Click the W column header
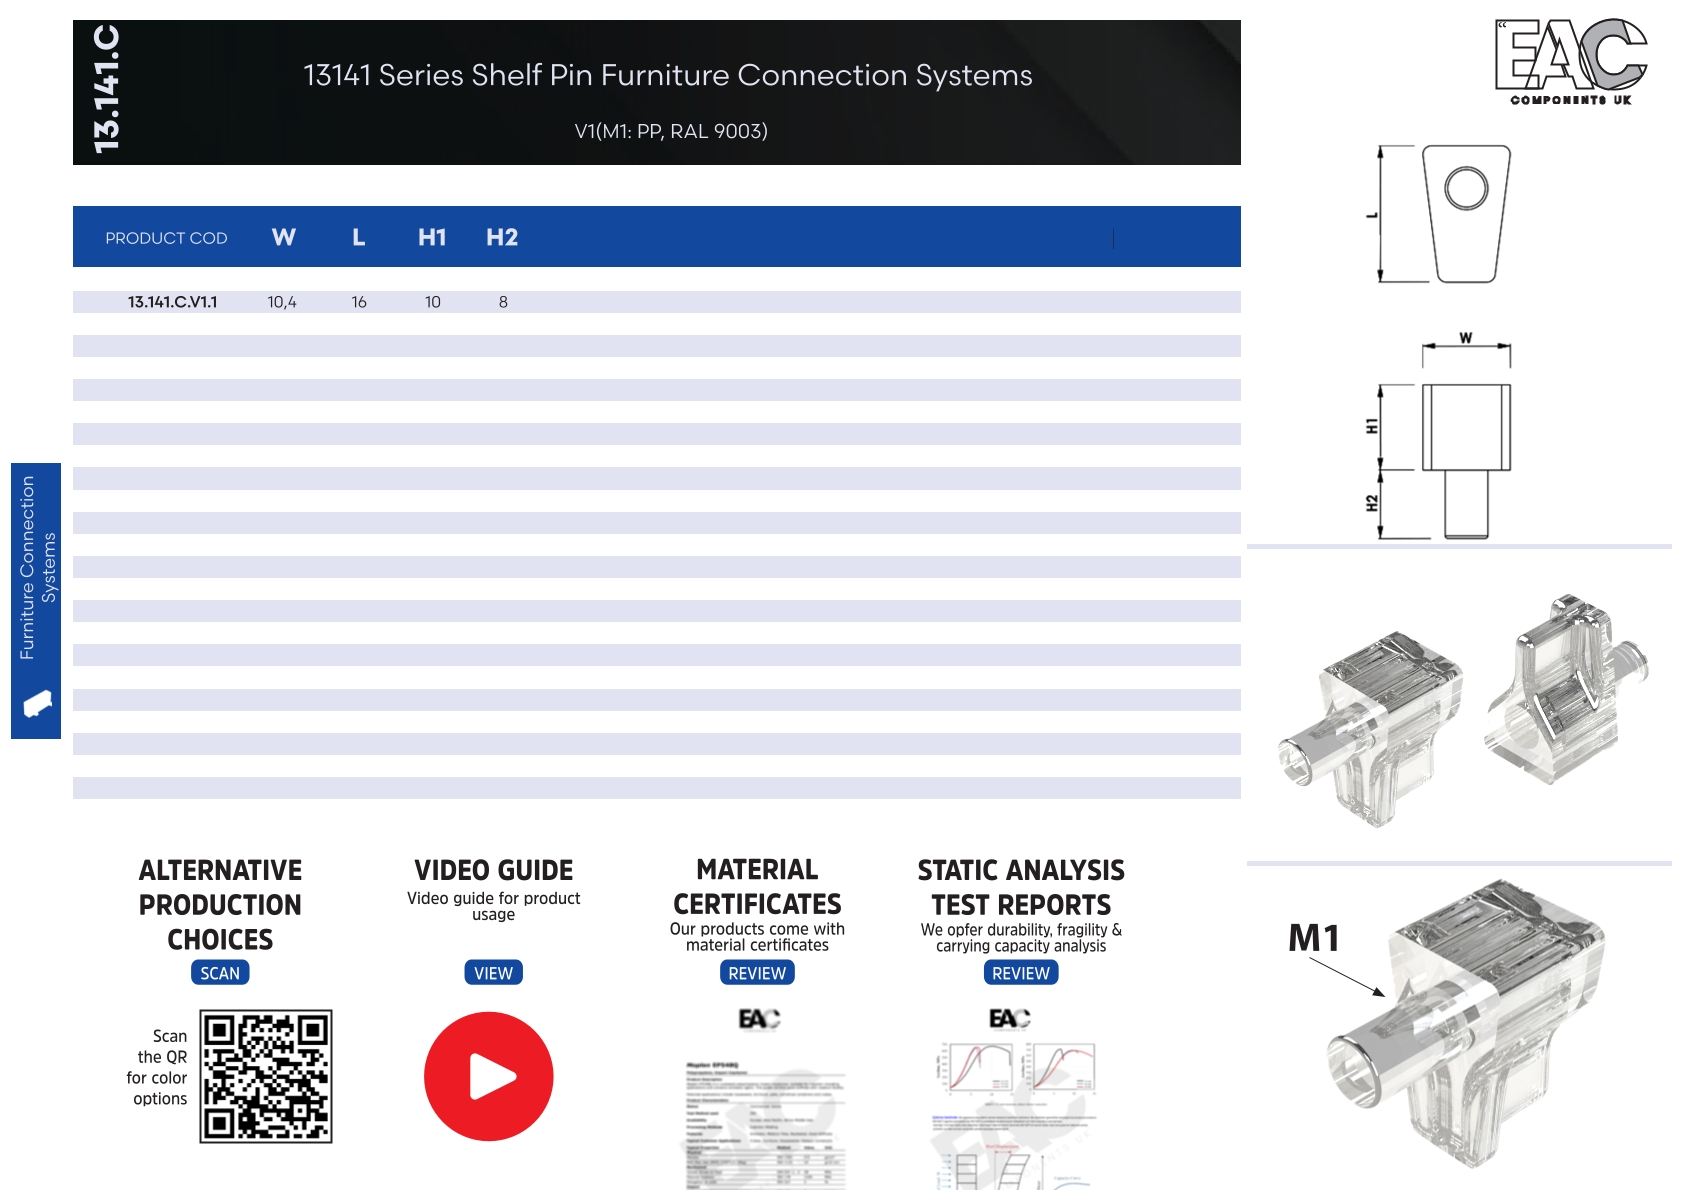 (284, 237)
